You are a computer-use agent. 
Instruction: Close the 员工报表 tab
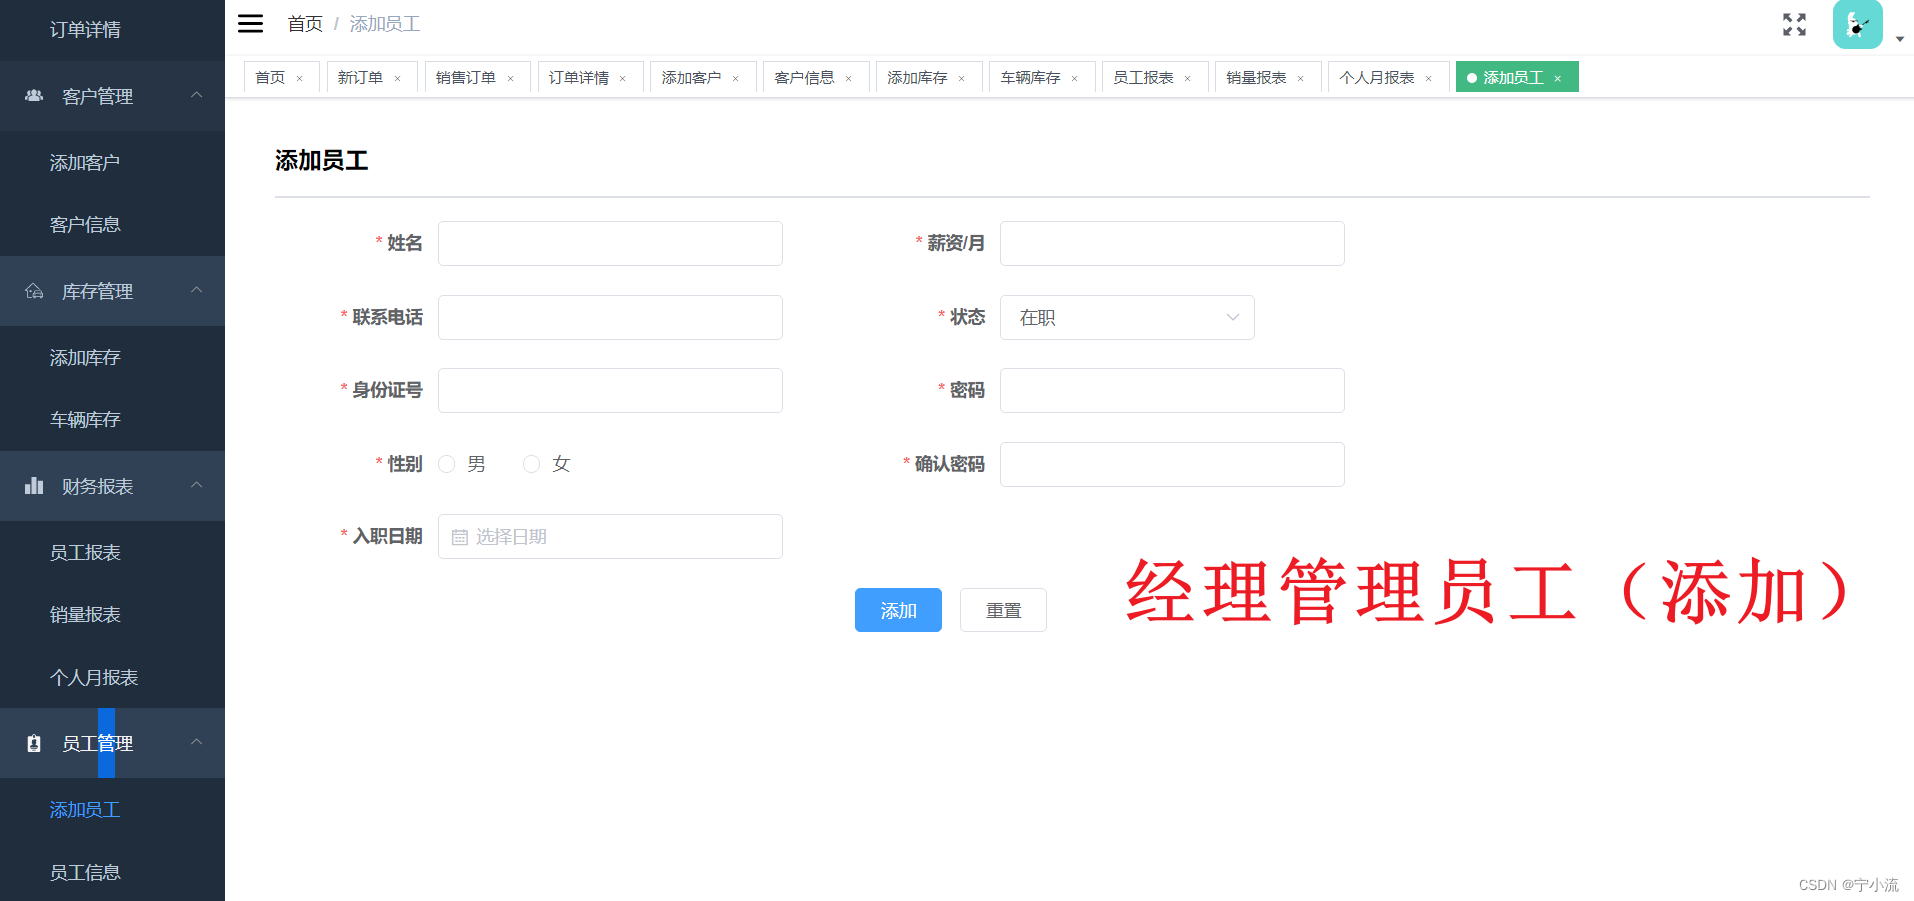coord(1187,78)
